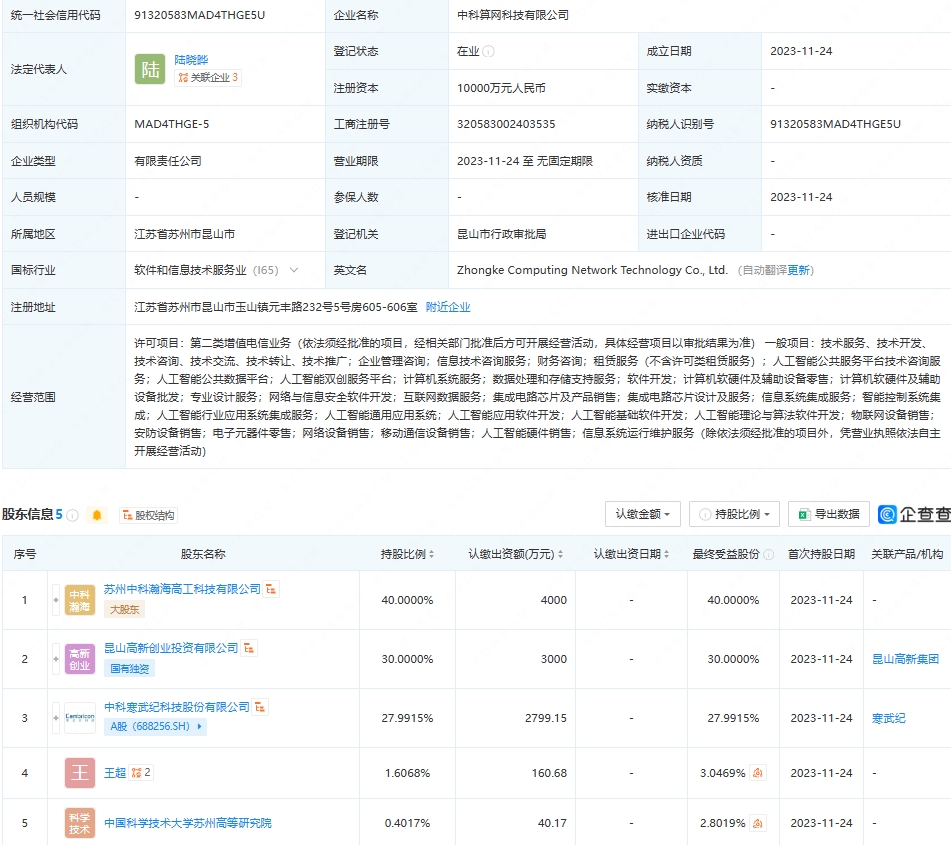This screenshot has height=845, width=951.
Task: Click the equity chart icon beside 昆山高新创业投资有限公司
Action: pos(249,648)
